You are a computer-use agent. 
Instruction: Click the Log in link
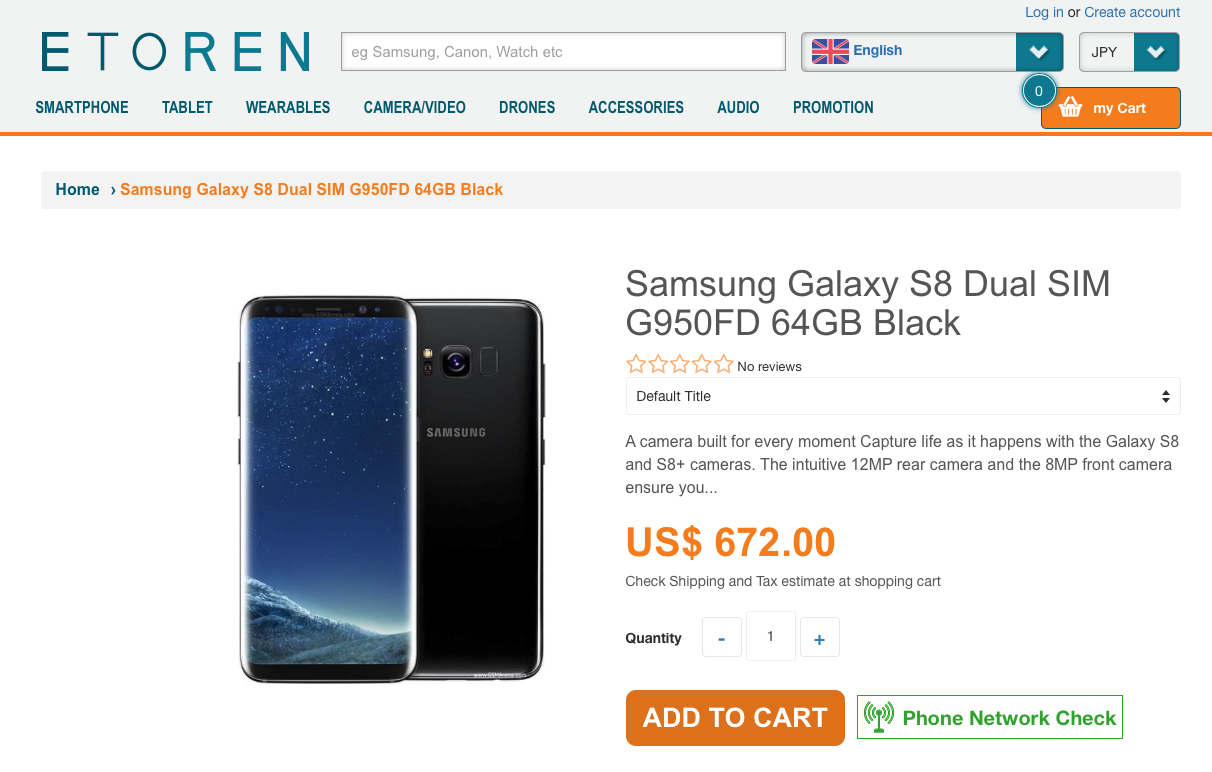(x=1044, y=12)
